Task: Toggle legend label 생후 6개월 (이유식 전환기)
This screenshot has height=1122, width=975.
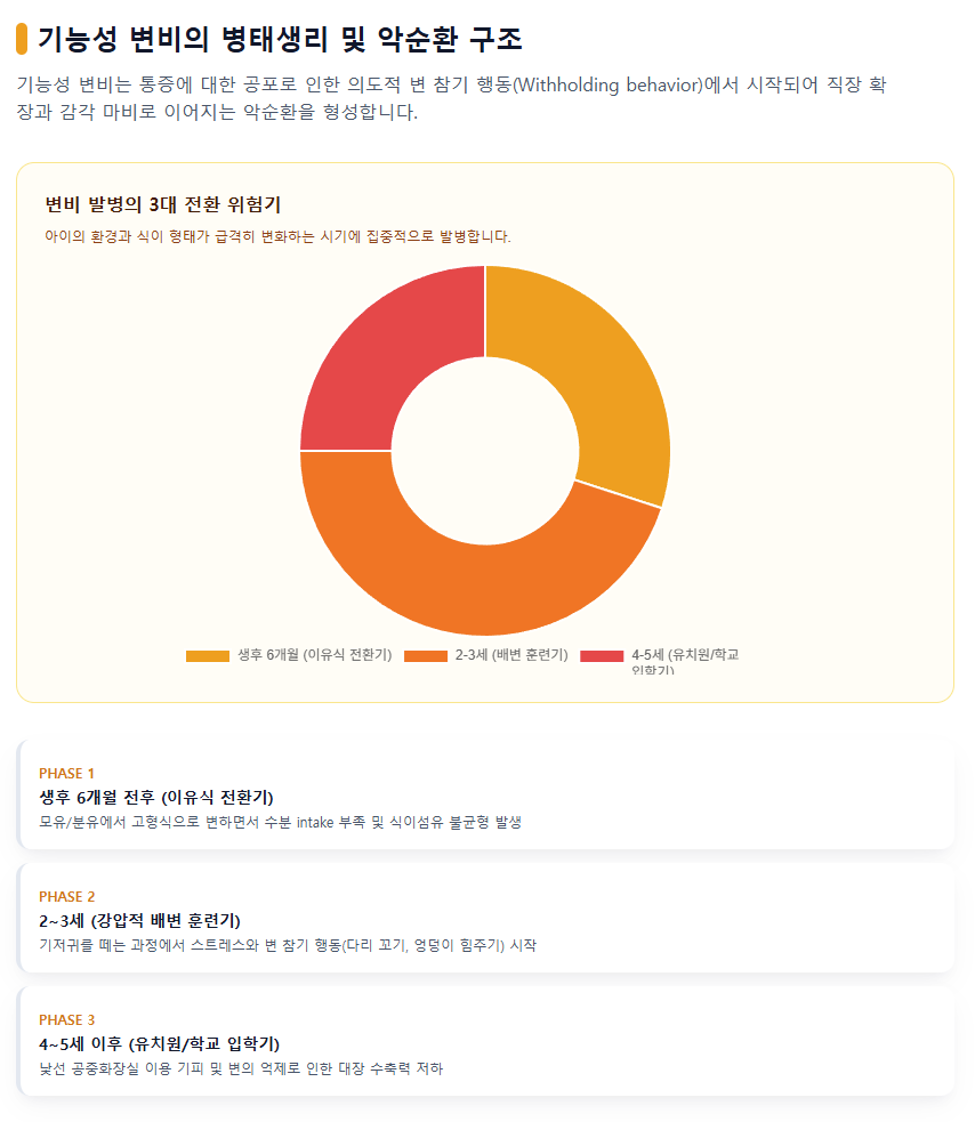Action: 315,655
